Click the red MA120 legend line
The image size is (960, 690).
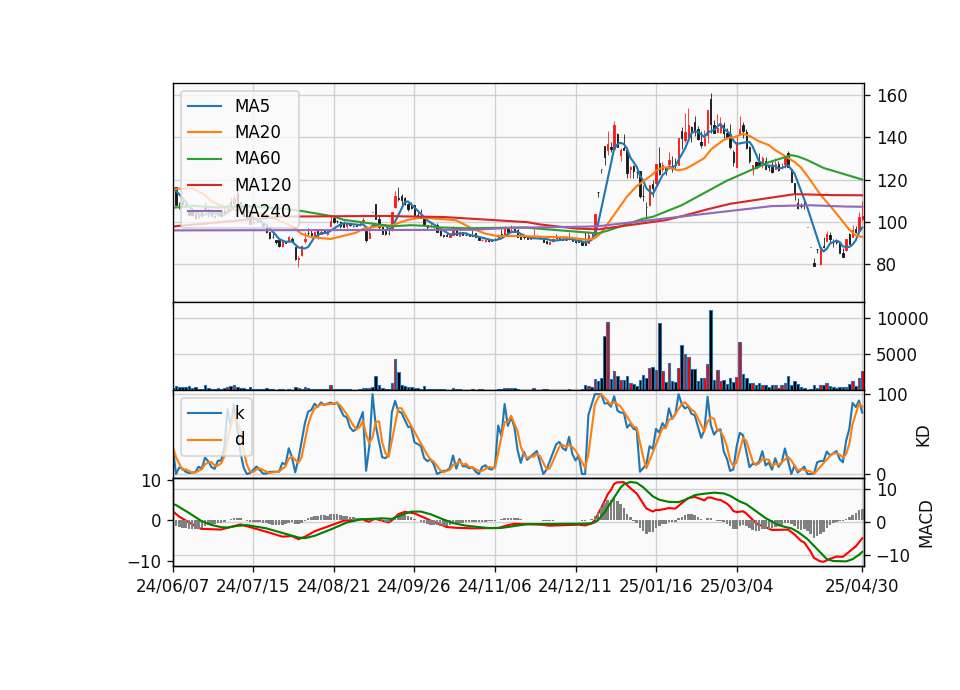pos(204,185)
